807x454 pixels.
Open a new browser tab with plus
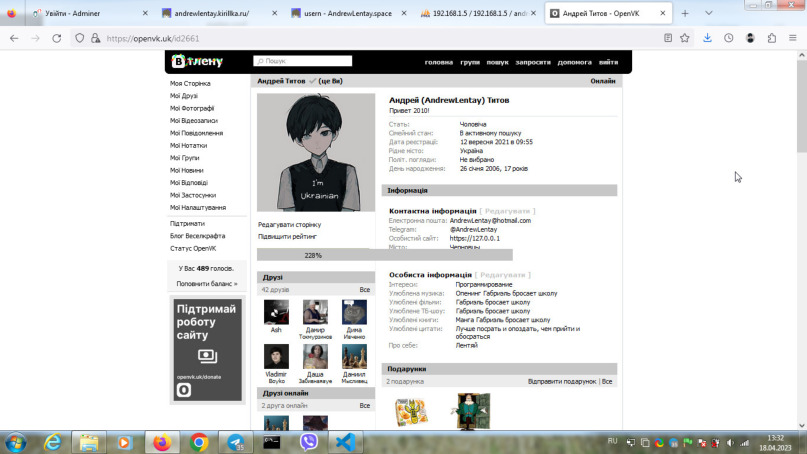pyautogui.click(x=685, y=13)
